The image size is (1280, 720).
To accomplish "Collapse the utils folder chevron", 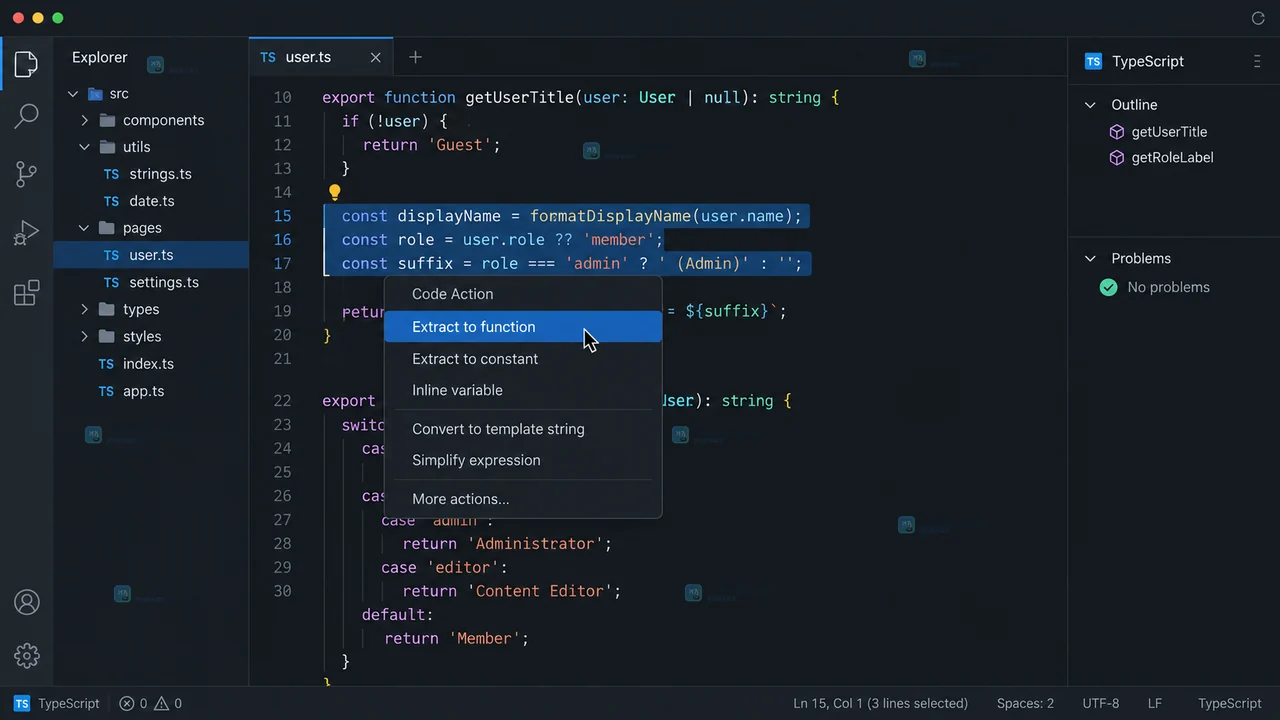I will point(84,147).
